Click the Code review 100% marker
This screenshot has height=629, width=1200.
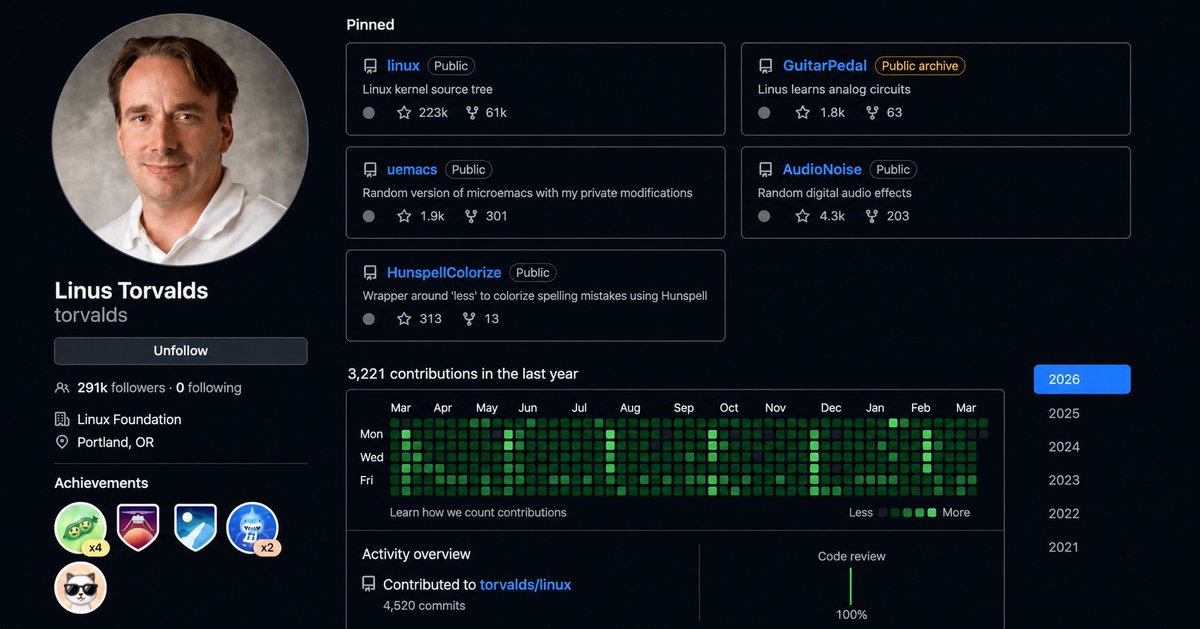click(851, 588)
